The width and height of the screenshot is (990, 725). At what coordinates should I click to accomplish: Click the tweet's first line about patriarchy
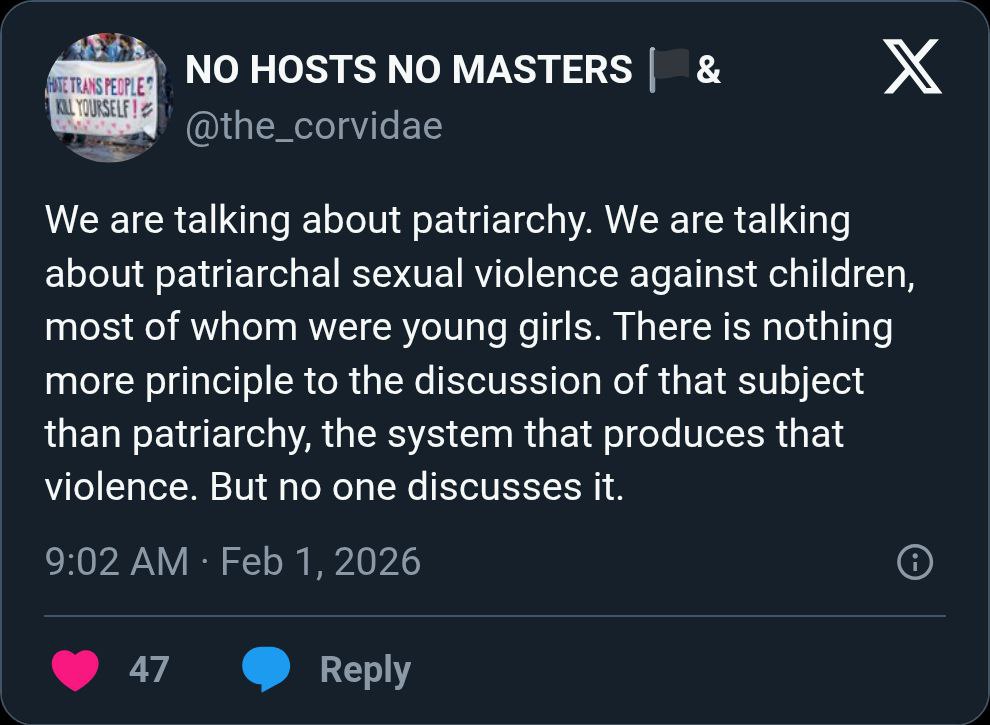(448, 220)
